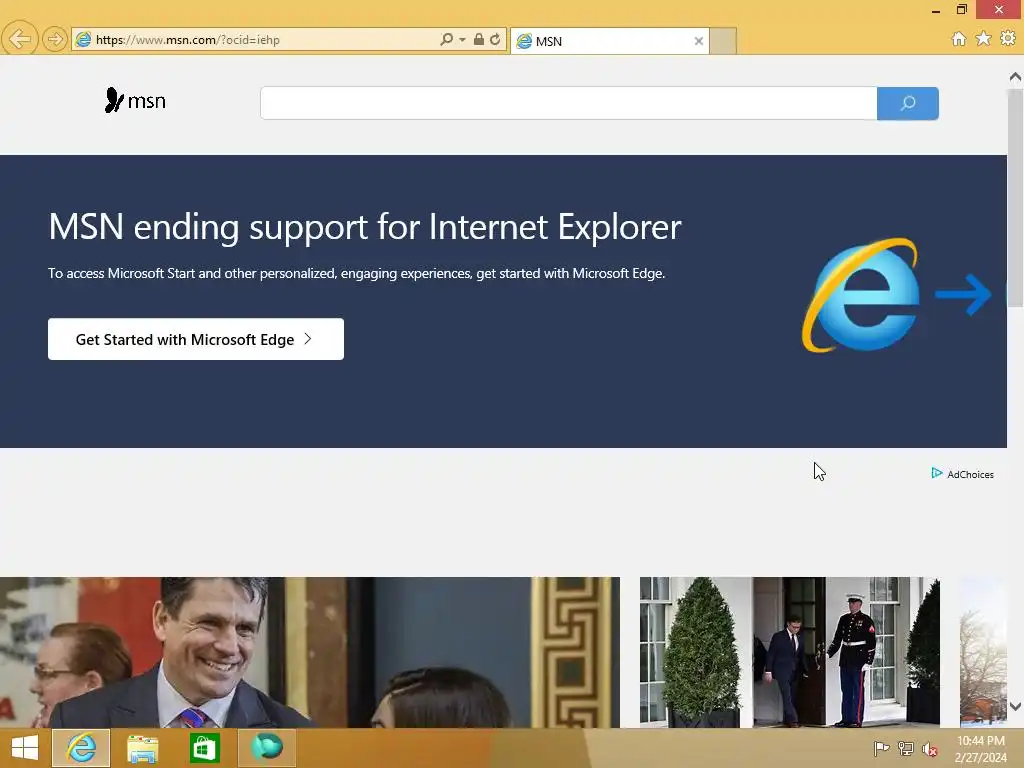Viewport: 1024px width, 768px height.
Task: Close the Internet Explorer window
Action: (x=999, y=9)
